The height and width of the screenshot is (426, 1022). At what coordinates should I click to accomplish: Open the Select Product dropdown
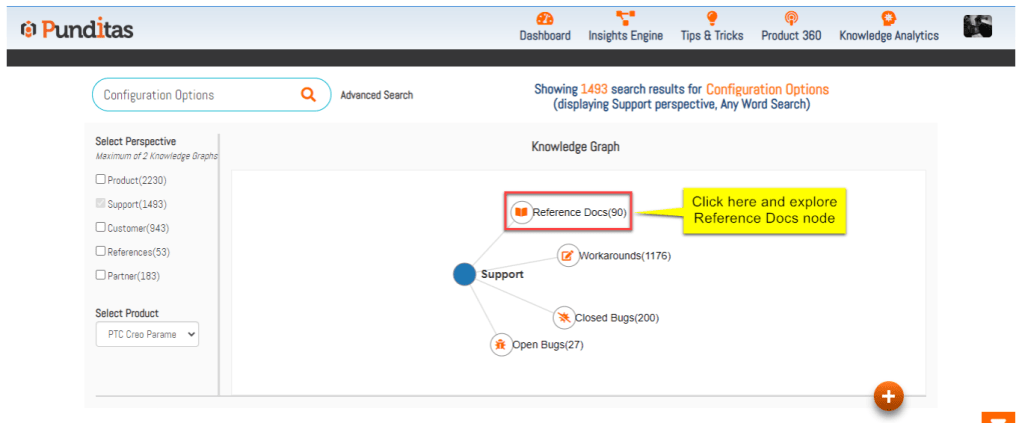tap(147, 334)
